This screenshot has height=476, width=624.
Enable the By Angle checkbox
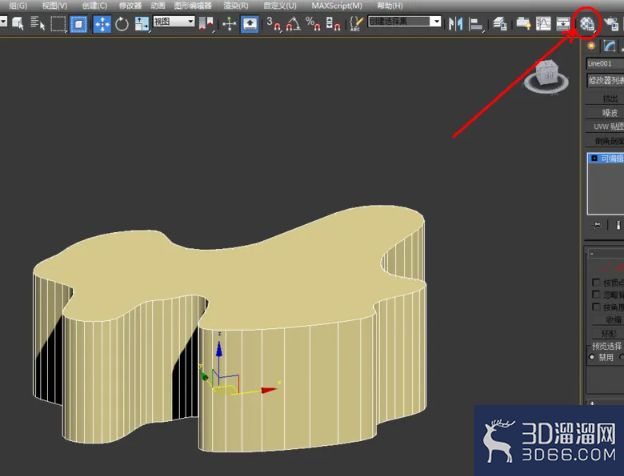click(x=596, y=306)
